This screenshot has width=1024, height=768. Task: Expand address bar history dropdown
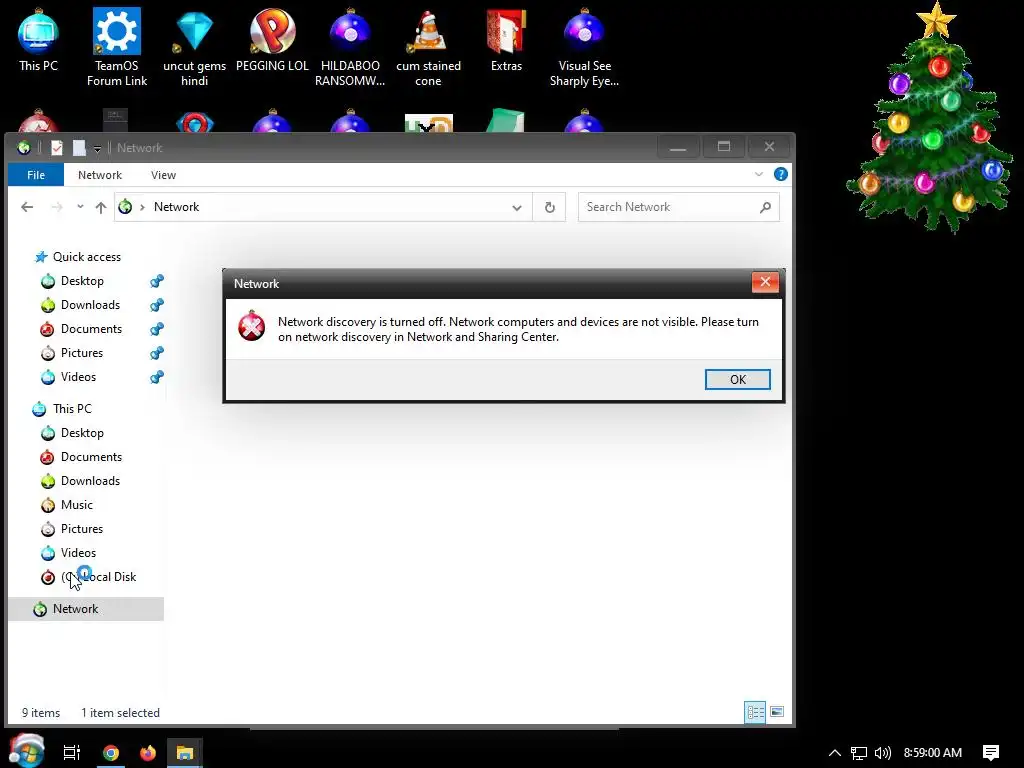pyautogui.click(x=517, y=208)
